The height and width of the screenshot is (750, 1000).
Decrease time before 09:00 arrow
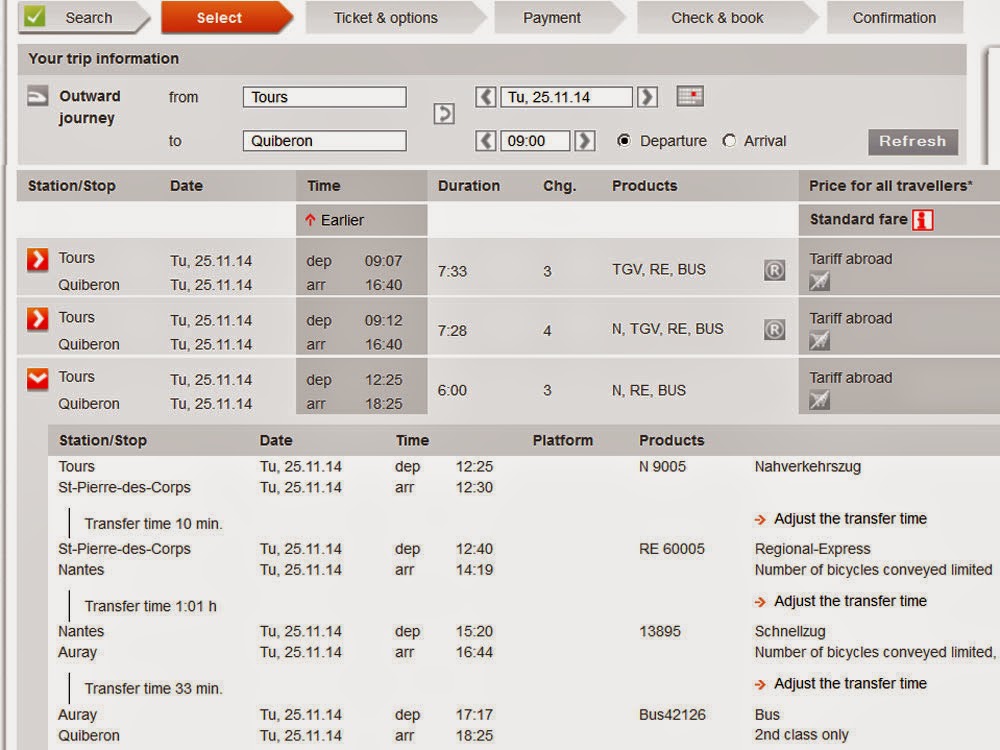(x=485, y=140)
